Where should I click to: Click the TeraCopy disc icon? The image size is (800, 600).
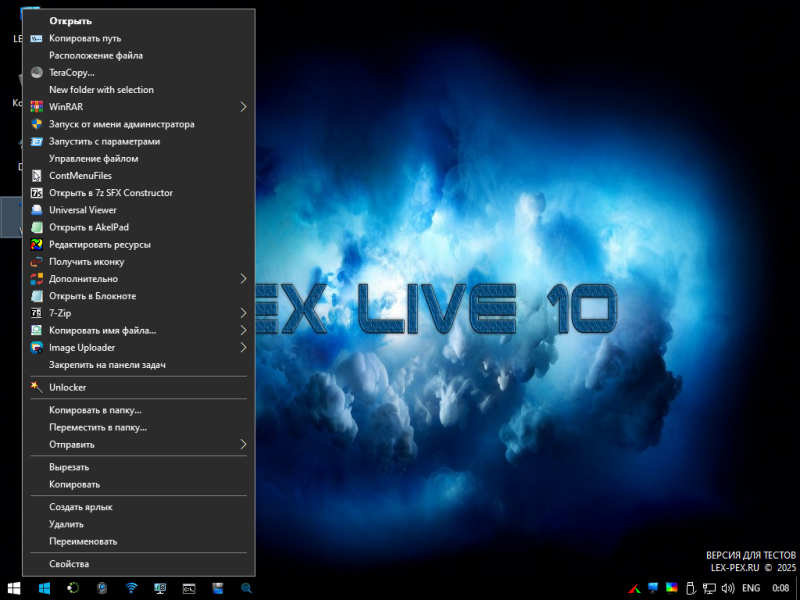click(x=37, y=72)
